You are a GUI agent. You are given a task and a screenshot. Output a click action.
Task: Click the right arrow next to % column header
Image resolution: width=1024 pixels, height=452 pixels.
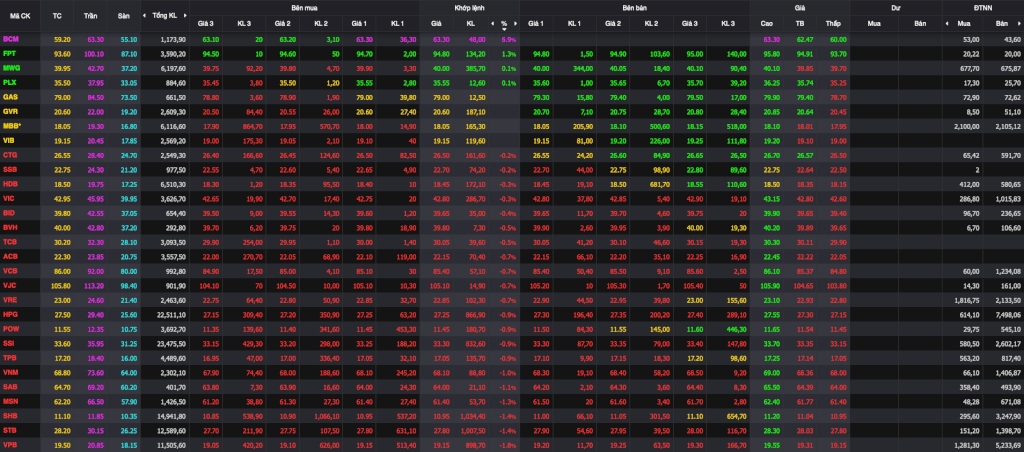[516, 24]
